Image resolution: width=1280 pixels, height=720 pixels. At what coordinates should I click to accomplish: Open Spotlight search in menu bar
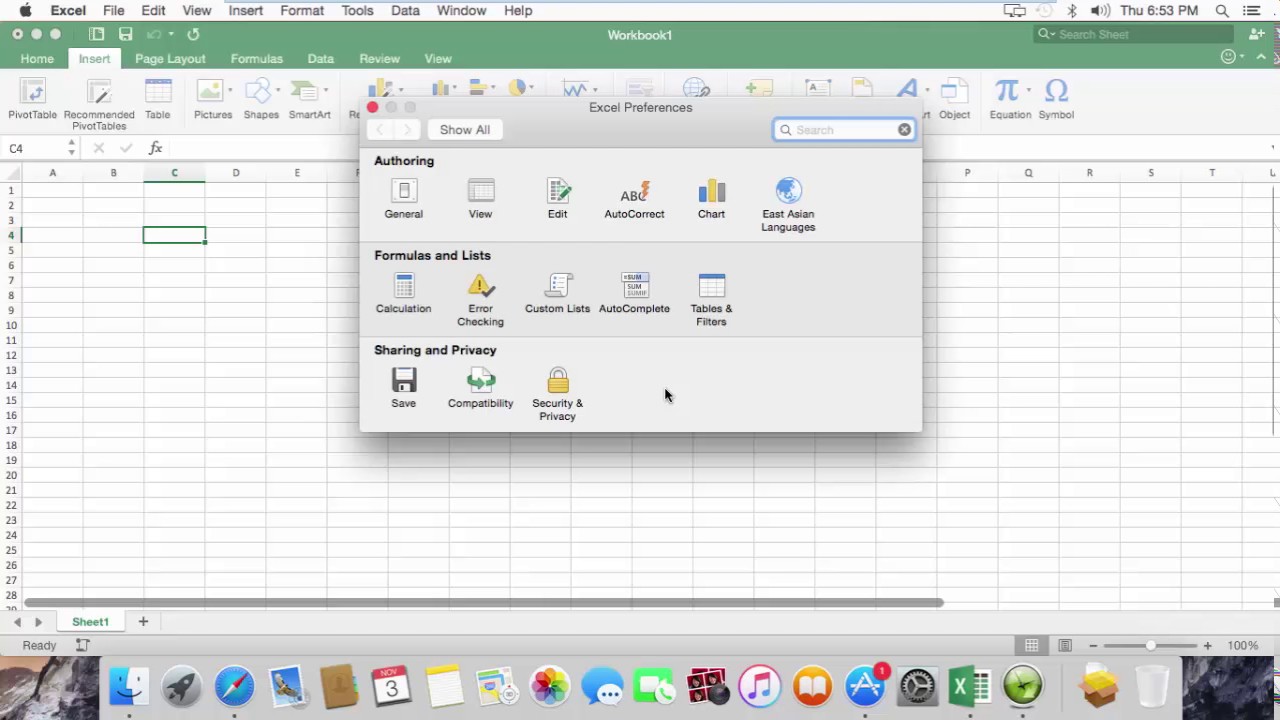click(1222, 10)
